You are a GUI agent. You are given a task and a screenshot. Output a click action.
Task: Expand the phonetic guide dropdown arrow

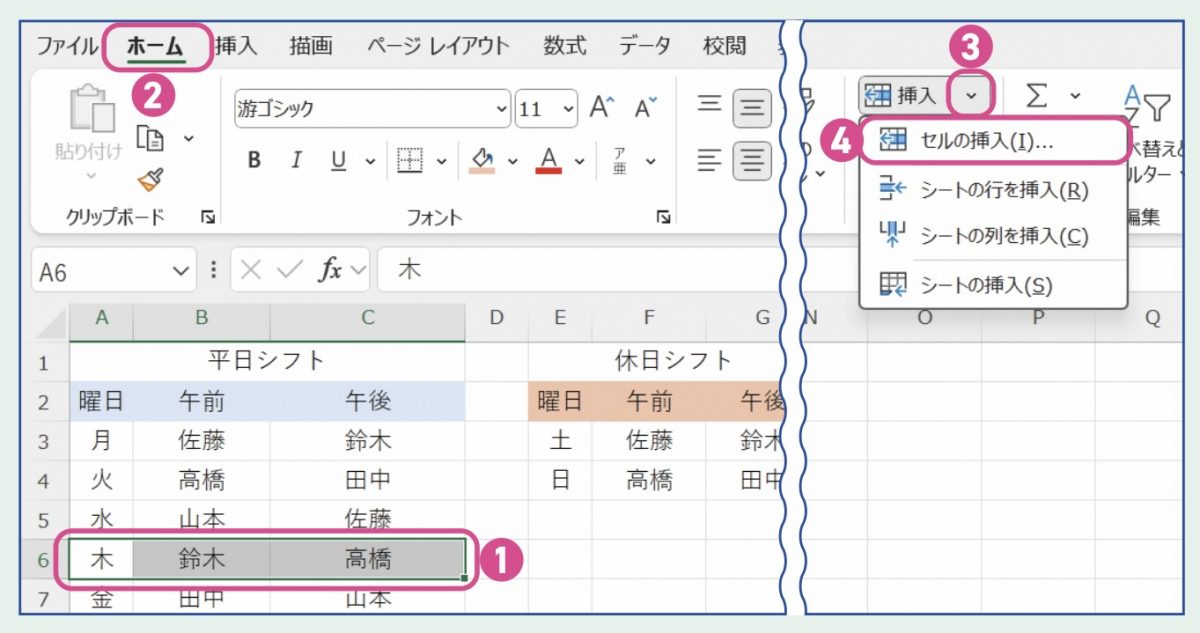coord(649,161)
